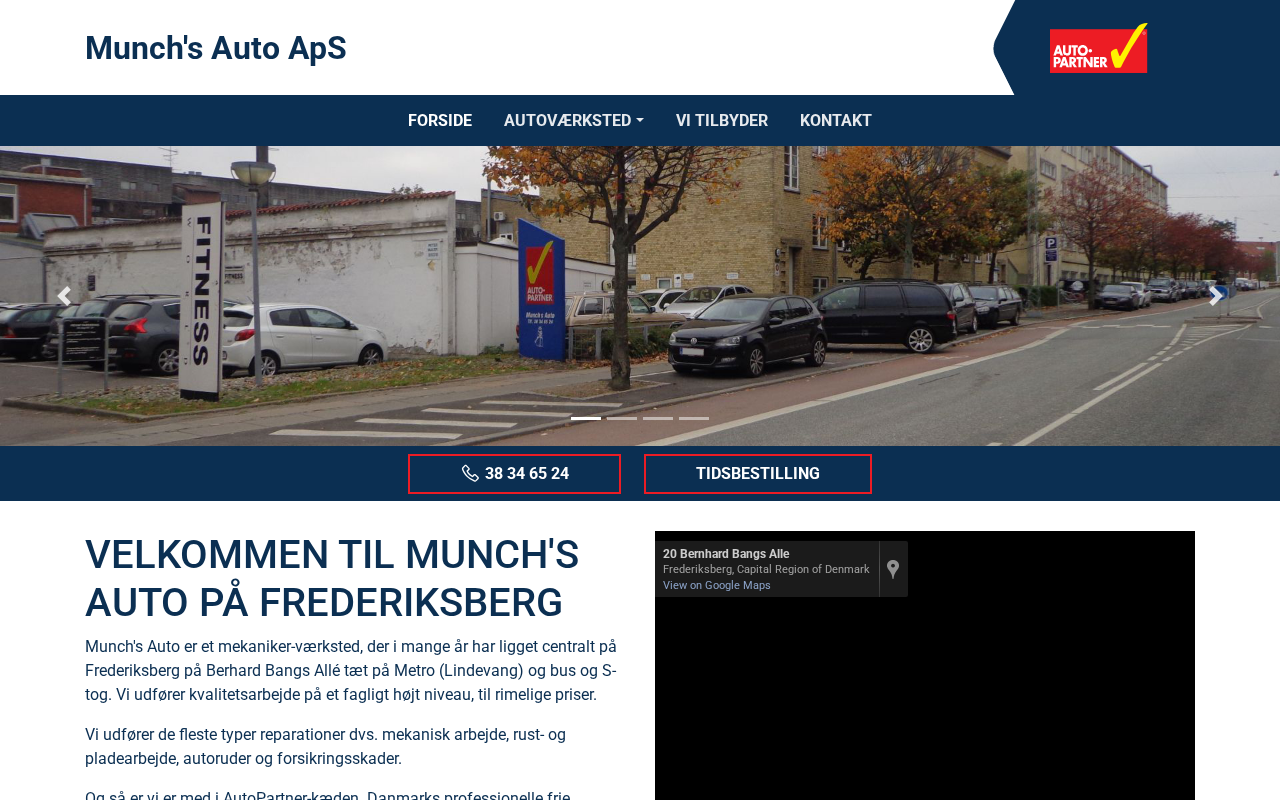
Task: Select the fourth carousel slide indicator
Action: (x=694, y=418)
